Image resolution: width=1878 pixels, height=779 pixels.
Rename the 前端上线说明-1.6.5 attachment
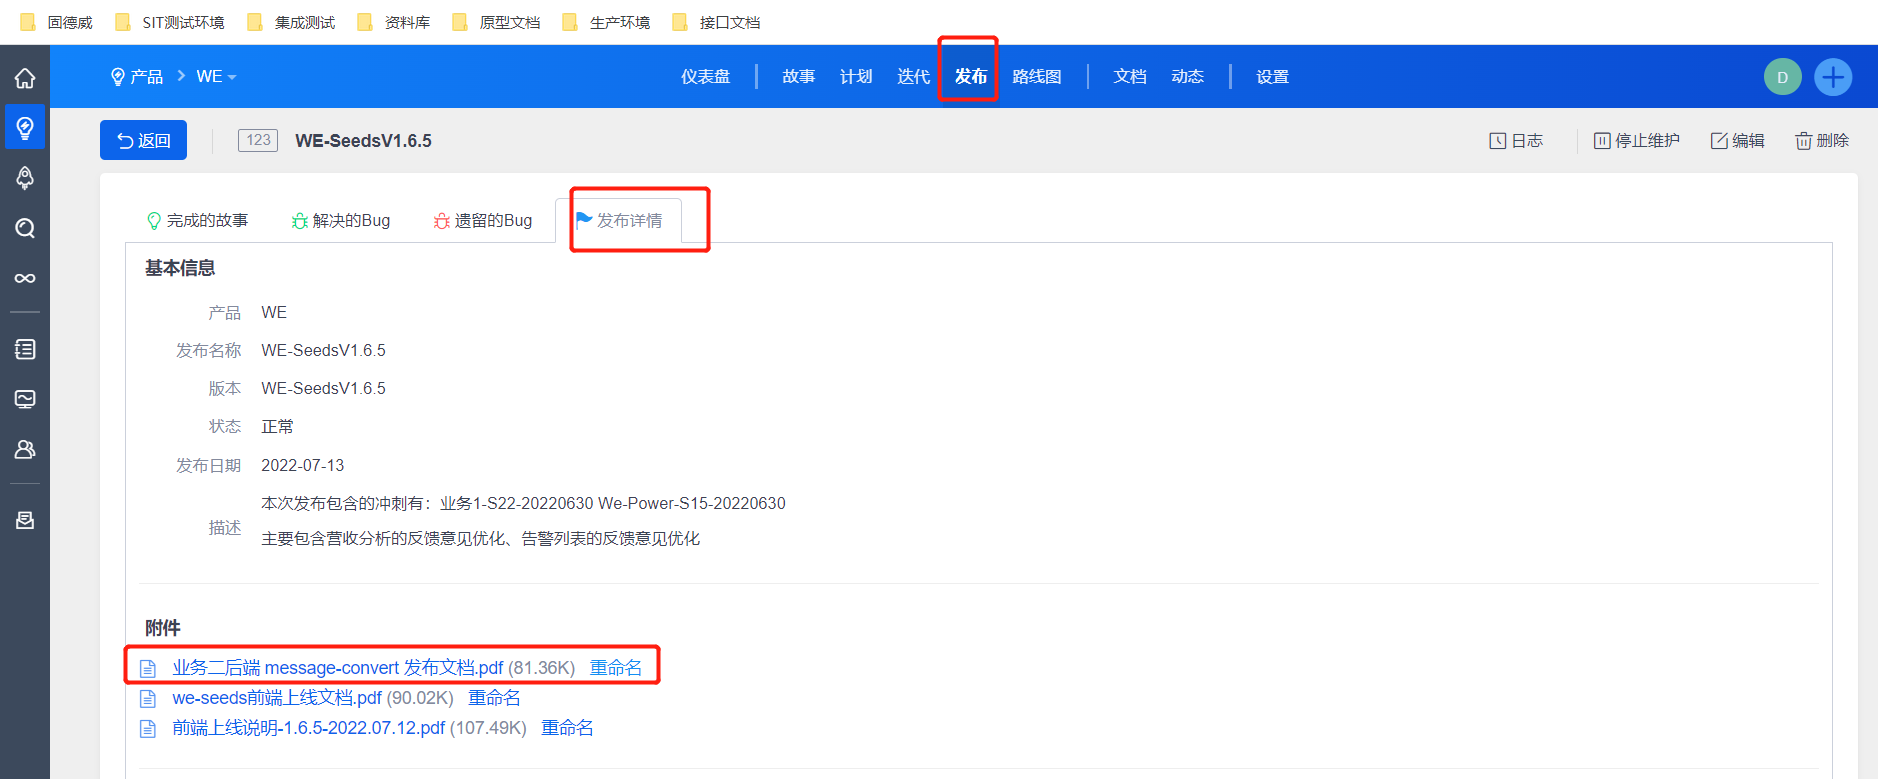(567, 728)
